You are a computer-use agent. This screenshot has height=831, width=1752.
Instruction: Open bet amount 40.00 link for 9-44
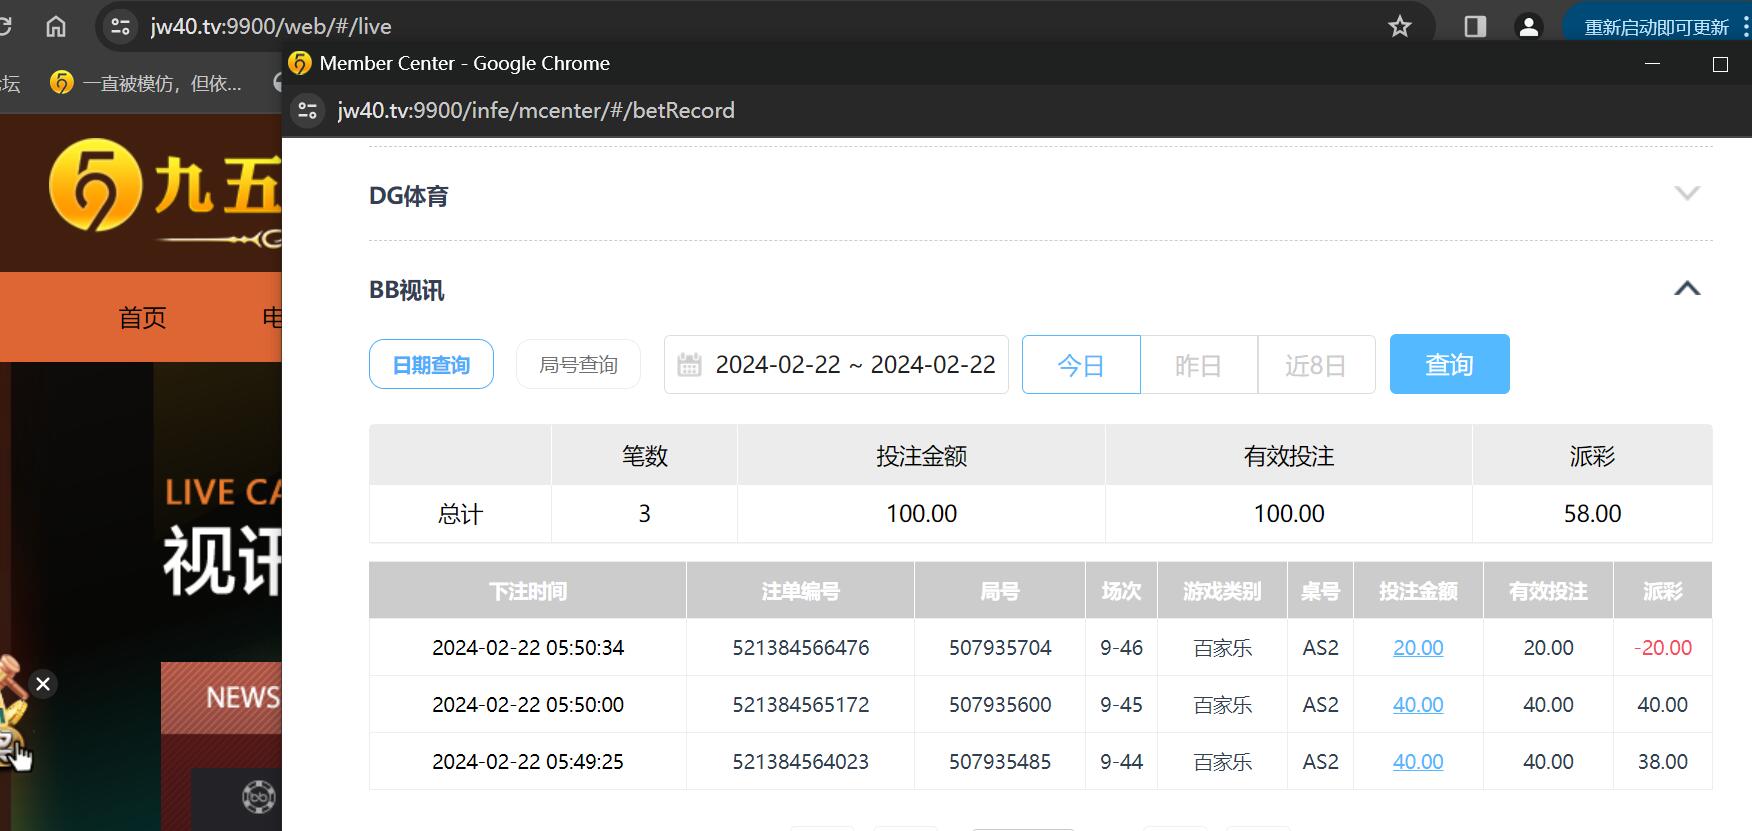(x=1418, y=761)
